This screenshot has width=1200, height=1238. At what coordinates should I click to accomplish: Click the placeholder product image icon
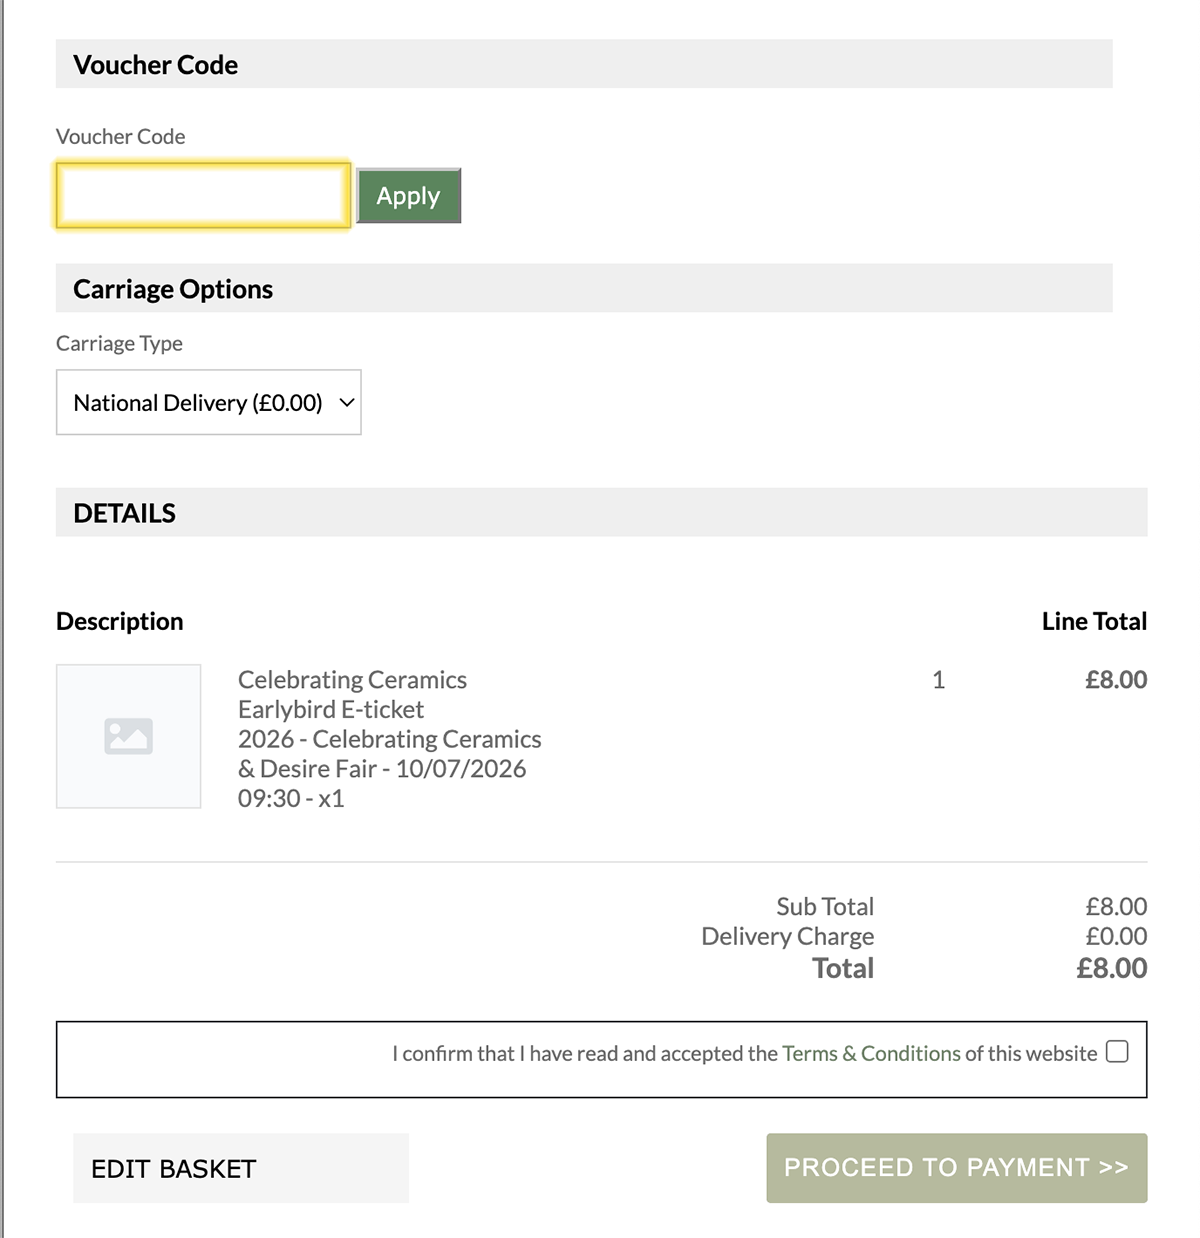coord(128,736)
